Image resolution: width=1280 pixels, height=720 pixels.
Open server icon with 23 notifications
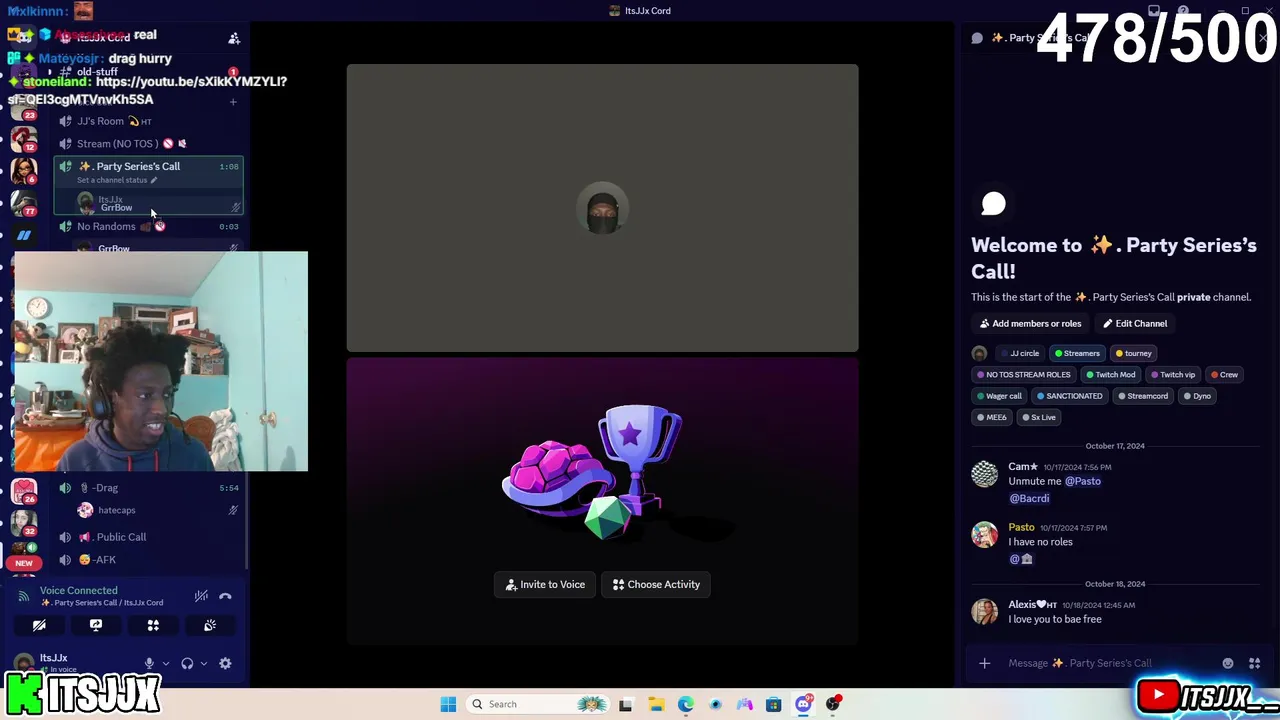point(24,106)
